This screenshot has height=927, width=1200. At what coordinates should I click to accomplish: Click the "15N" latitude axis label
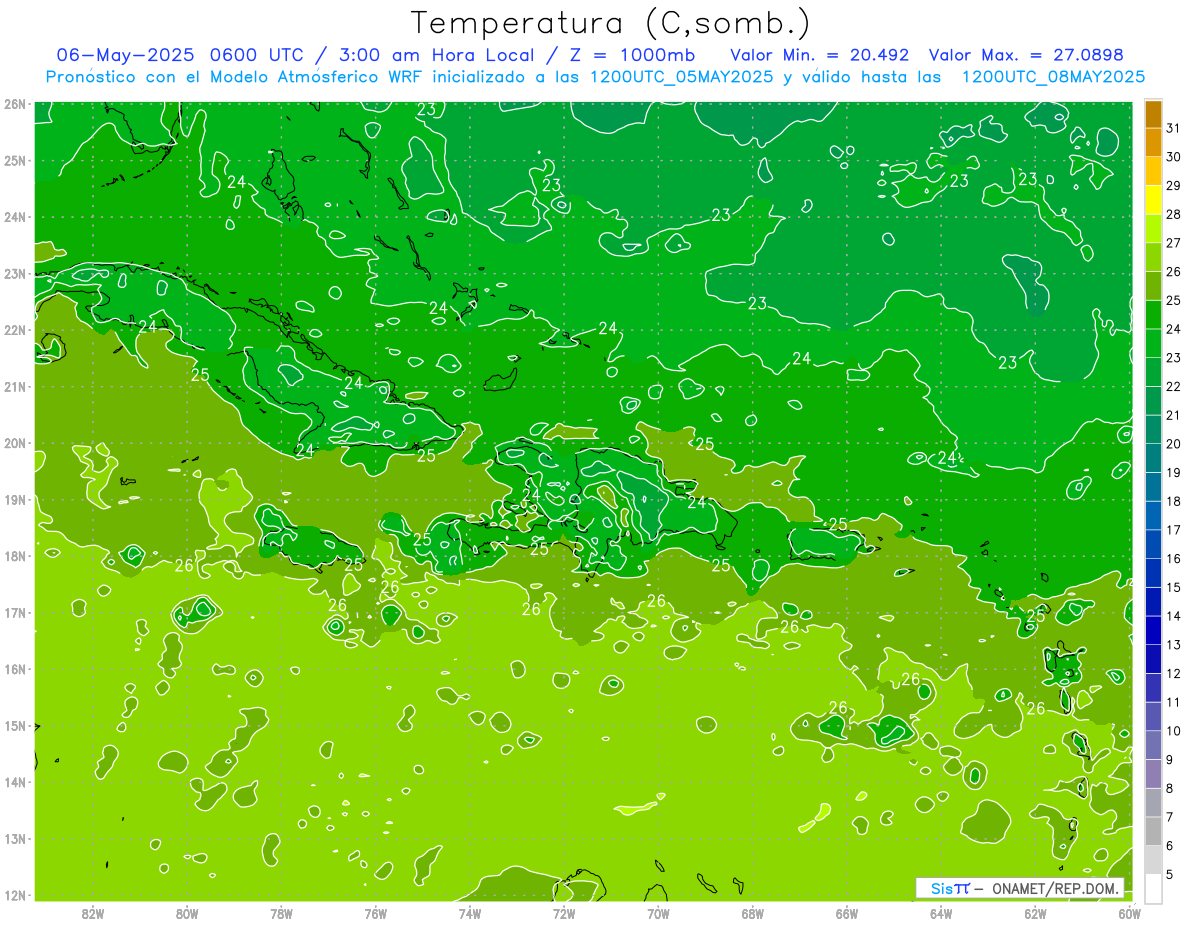coord(14,725)
